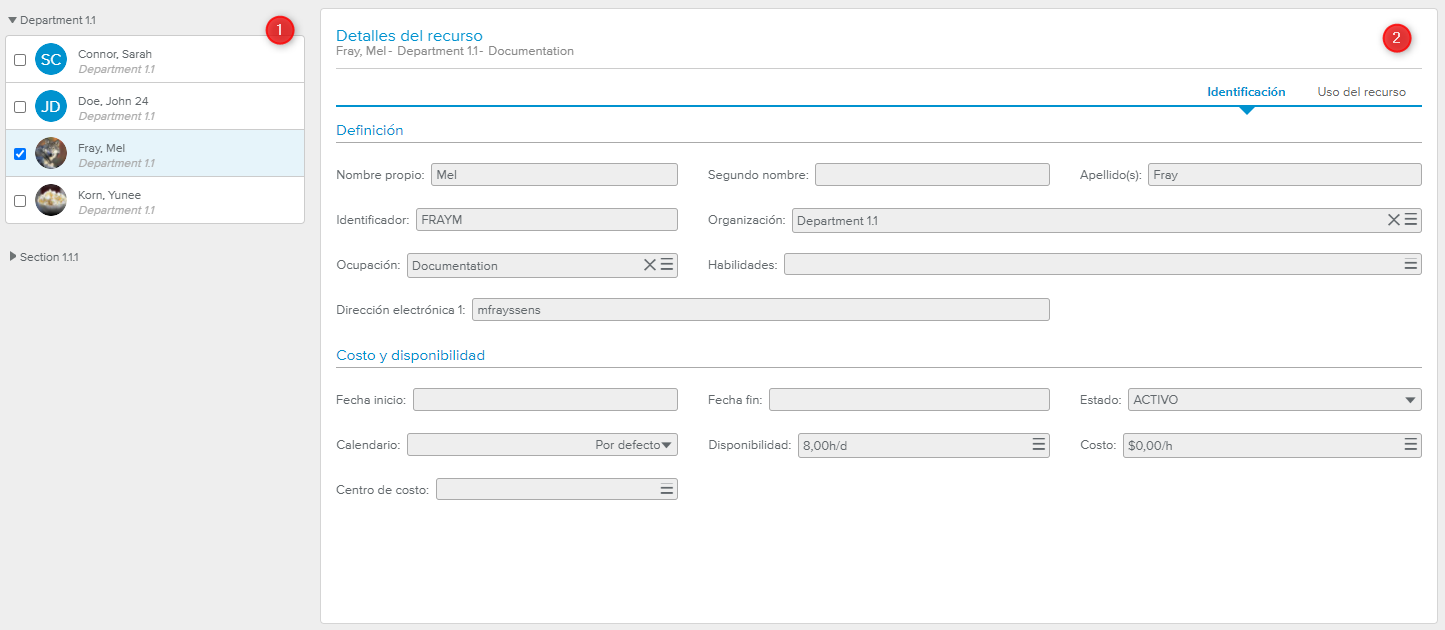
Task: Clear the Organización field with X icon
Action: (x=1393, y=220)
